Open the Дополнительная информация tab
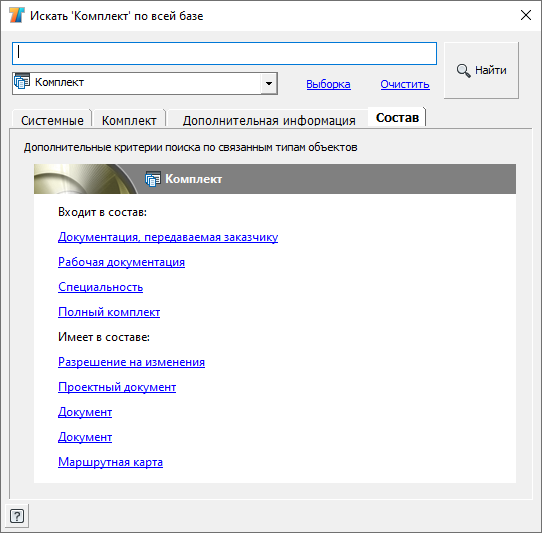 pos(269,121)
